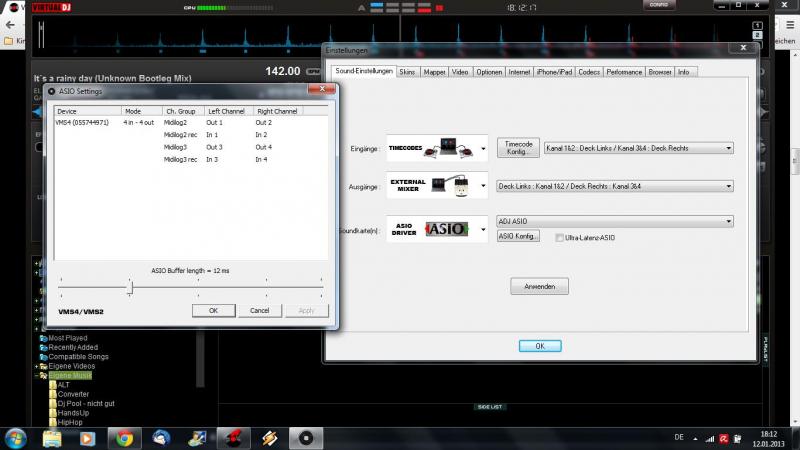
Task: Click the External Mixer output picture
Action: point(450,186)
